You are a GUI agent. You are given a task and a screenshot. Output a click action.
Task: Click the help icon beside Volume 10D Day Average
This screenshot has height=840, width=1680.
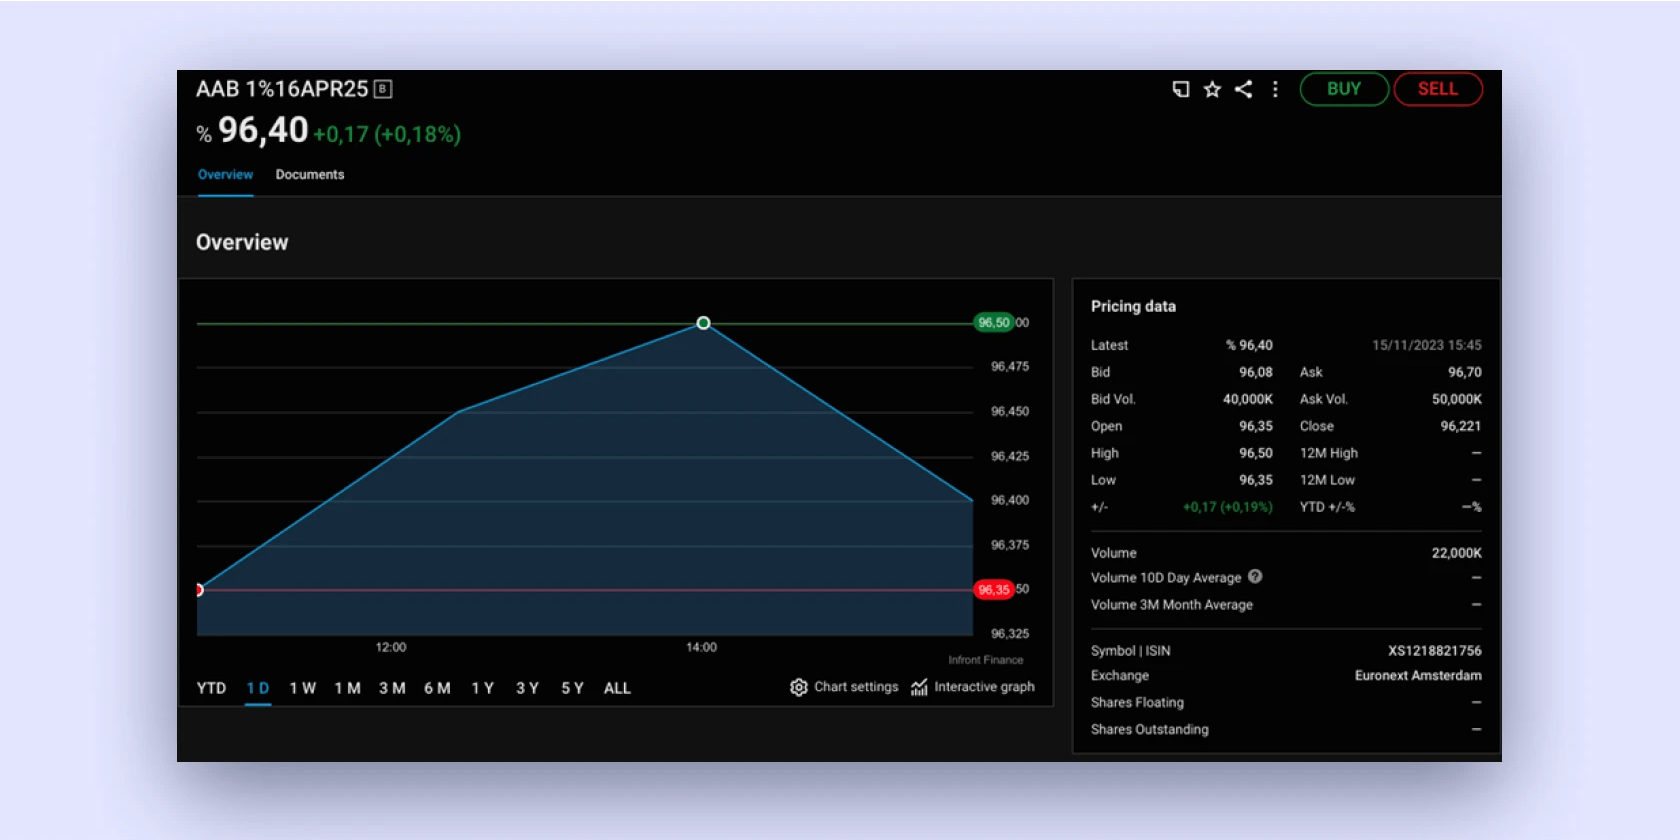point(1255,577)
